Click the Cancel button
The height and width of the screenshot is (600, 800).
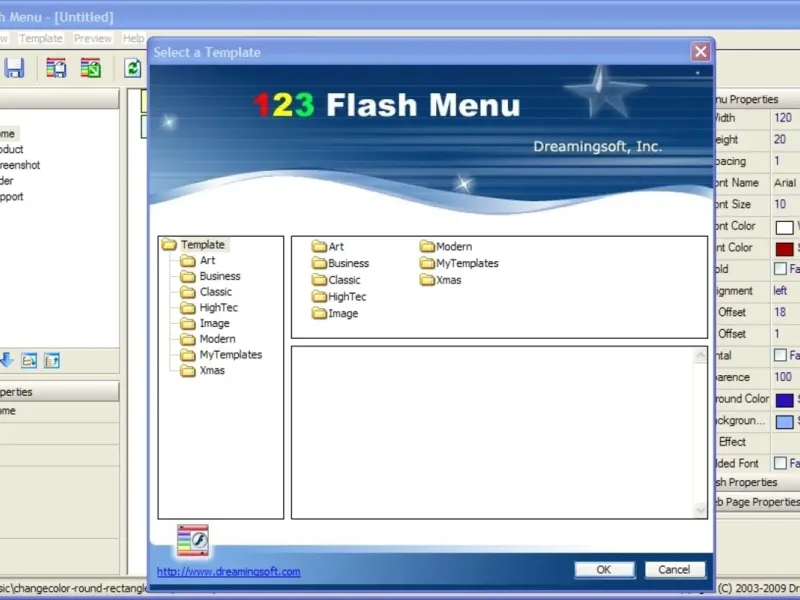[674, 570]
